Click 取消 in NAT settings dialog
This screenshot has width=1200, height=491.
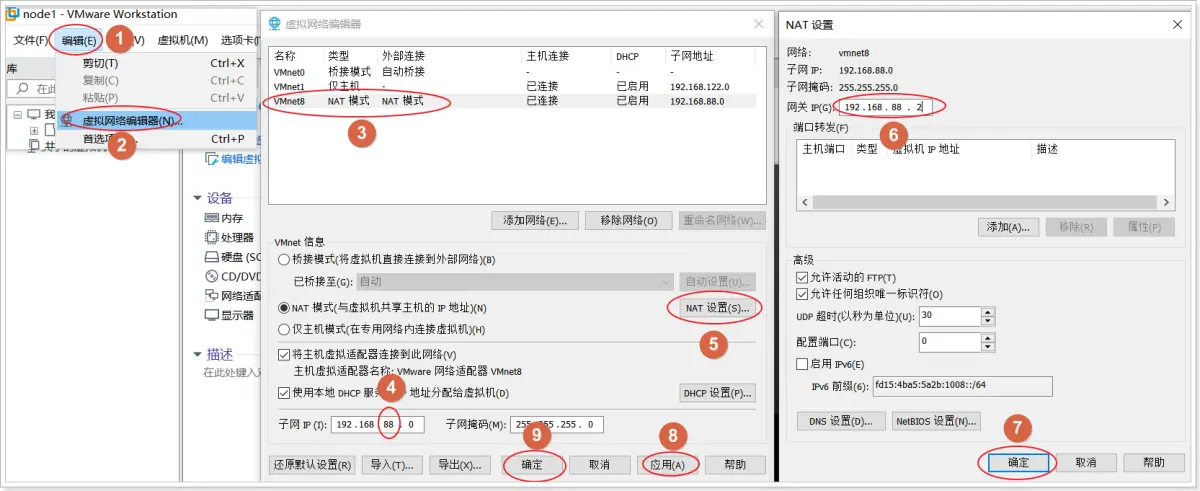pos(1086,463)
